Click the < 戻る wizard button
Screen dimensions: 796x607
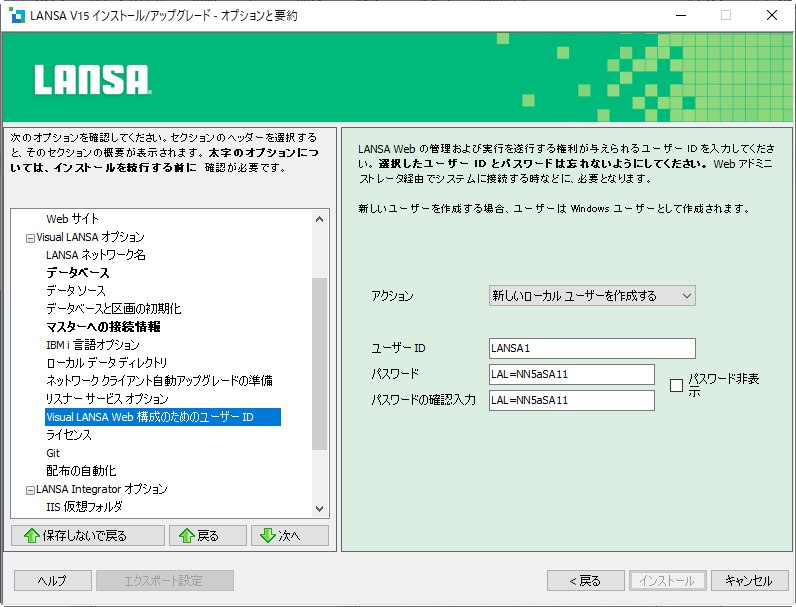586,581
